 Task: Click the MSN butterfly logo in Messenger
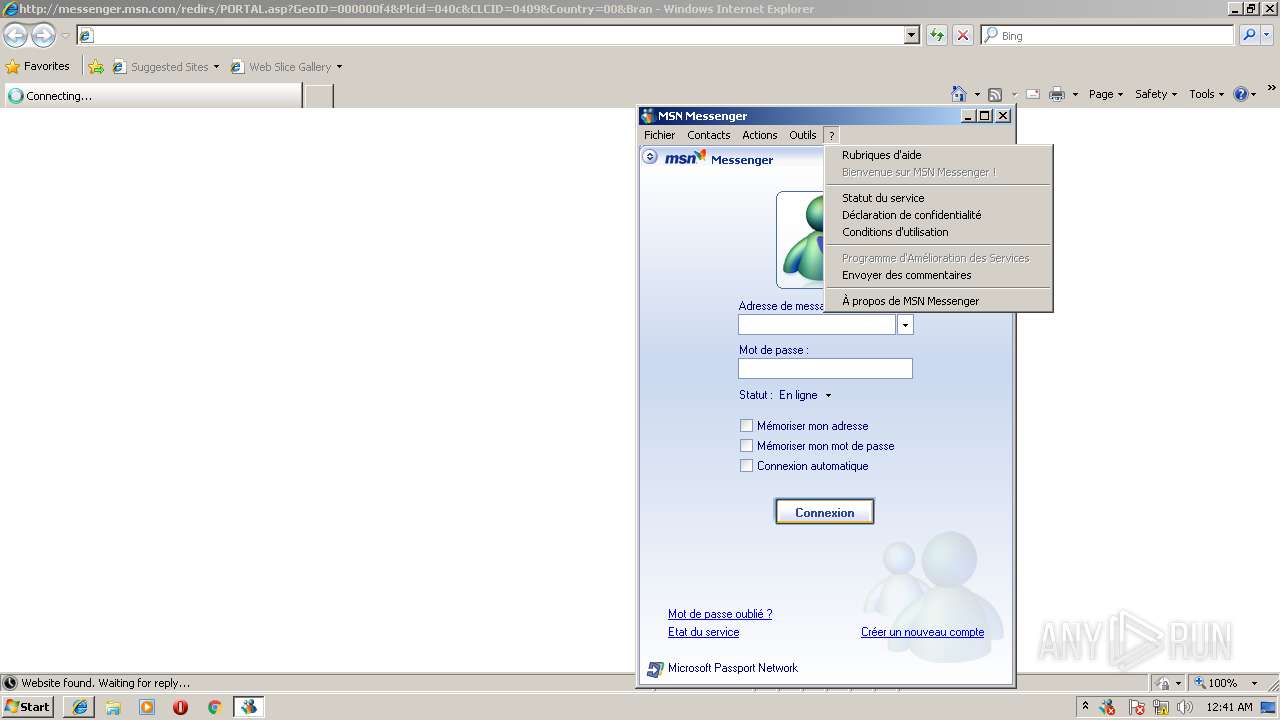pyautogui.click(x=686, y=158)
